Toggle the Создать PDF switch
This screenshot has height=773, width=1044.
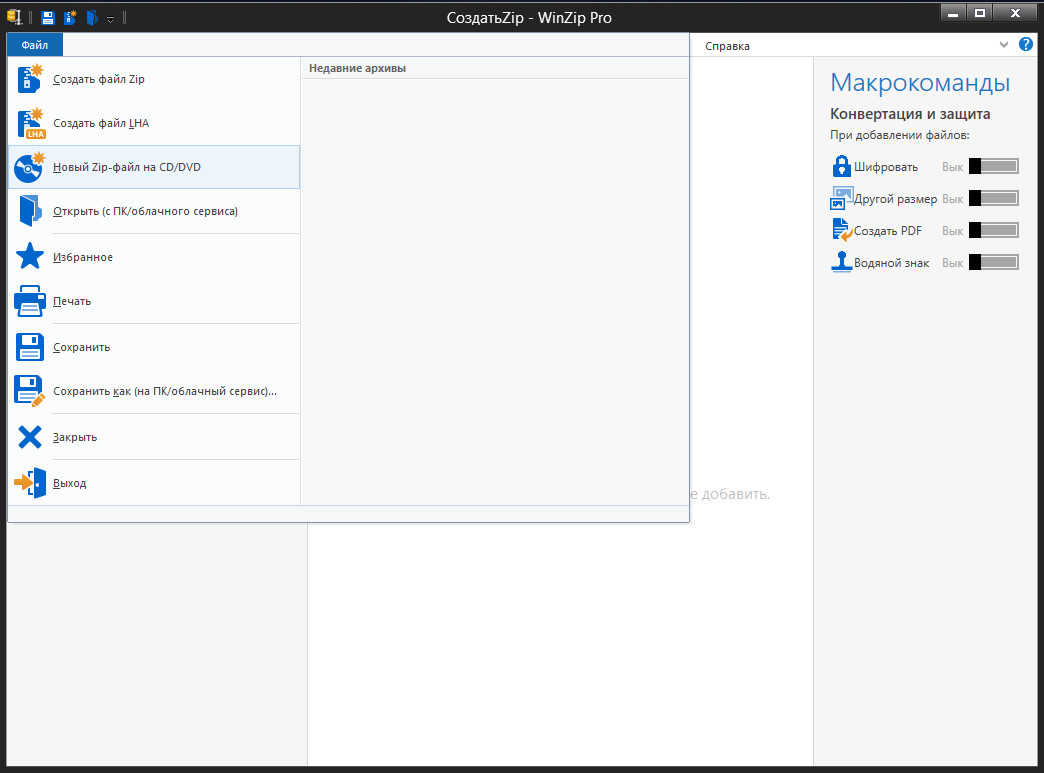[x=993, y=230]
